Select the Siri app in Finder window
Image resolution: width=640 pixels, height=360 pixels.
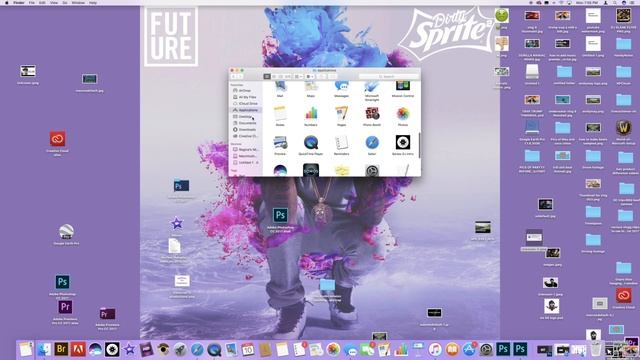[280, 170]
